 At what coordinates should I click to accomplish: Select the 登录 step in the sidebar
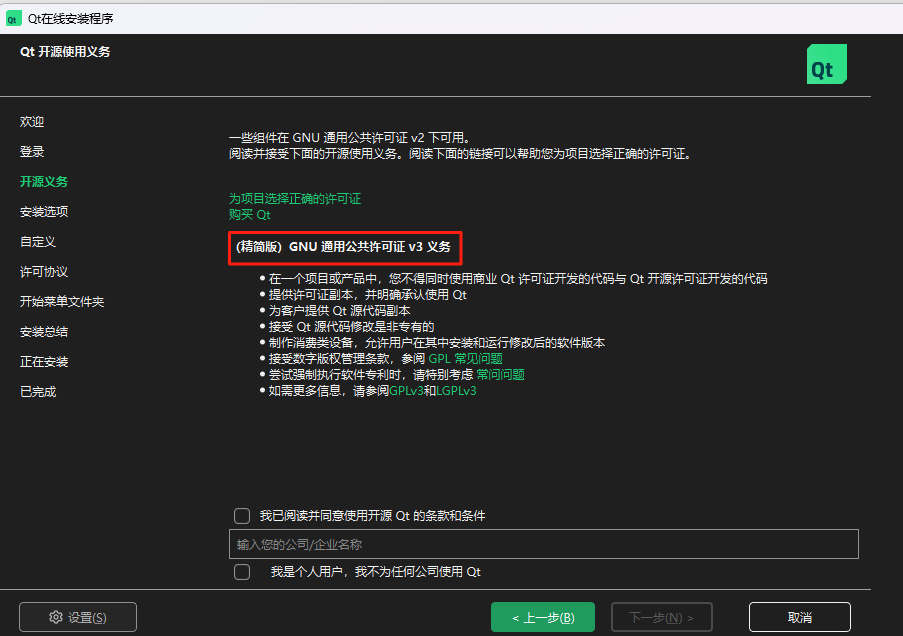(x=32, y=152)
